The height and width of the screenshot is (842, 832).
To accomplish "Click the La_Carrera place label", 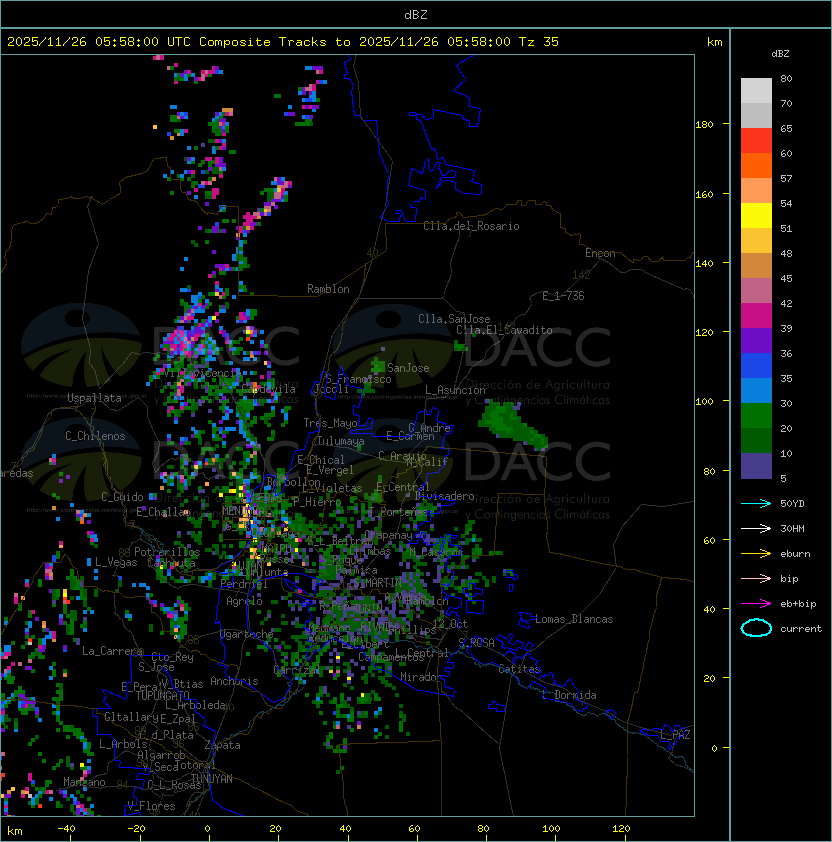I will pyautogui.click(x=111, y=651).
